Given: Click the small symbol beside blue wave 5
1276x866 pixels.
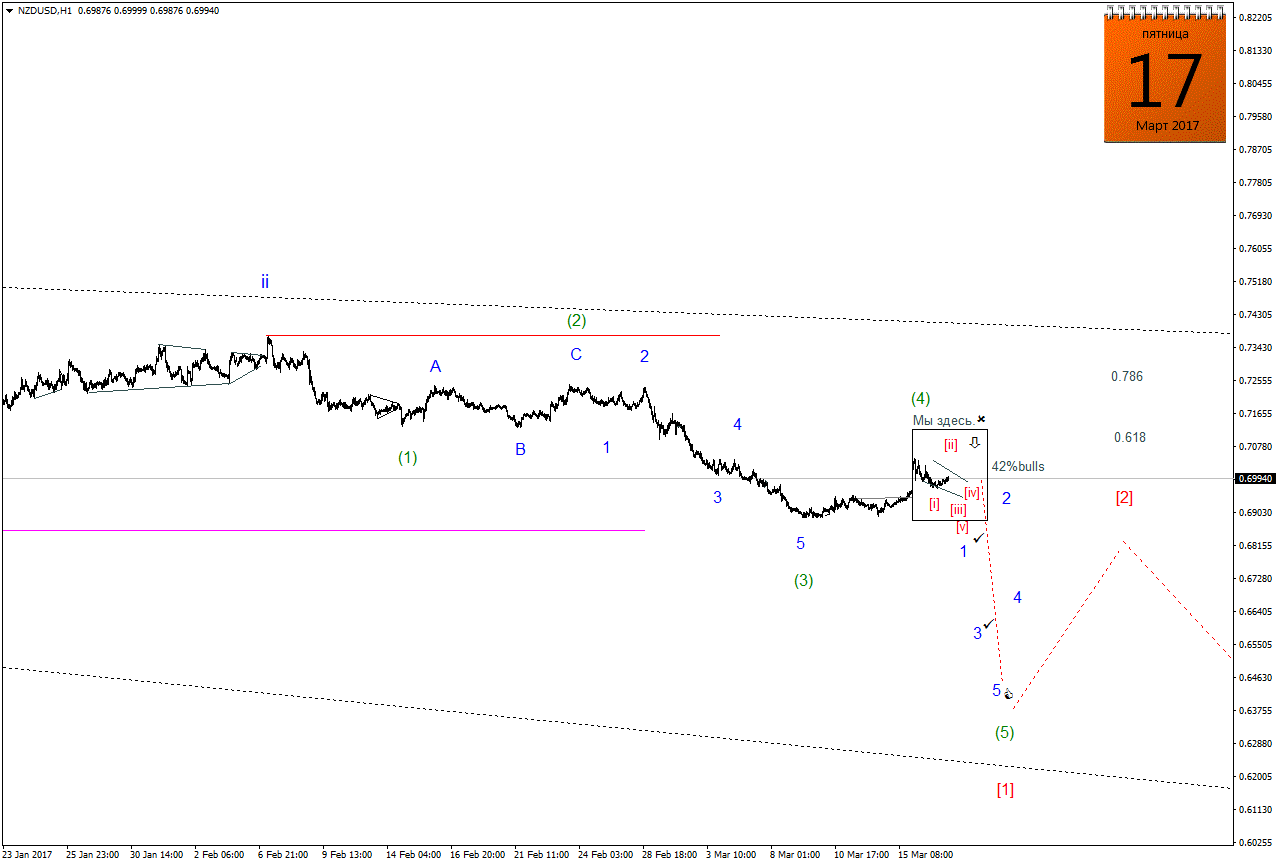Looking at the screenshot, I should [1008, 694].
